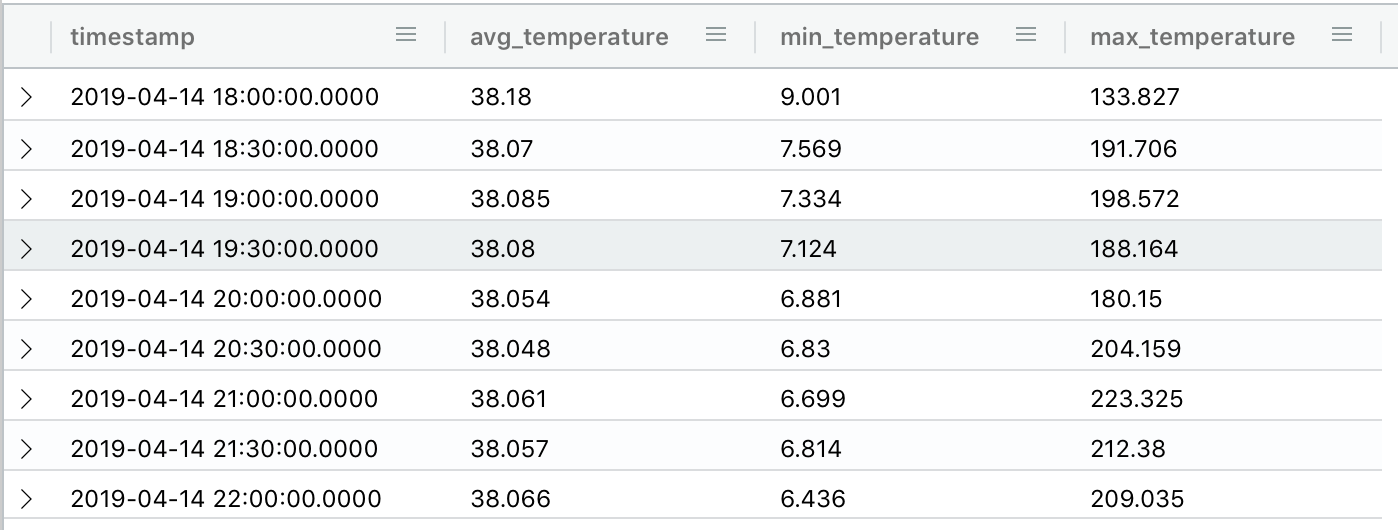This screenshot has height=530, width=1398.
Task: Expand the highlighted 19:30:00 row
Action: 27,248
